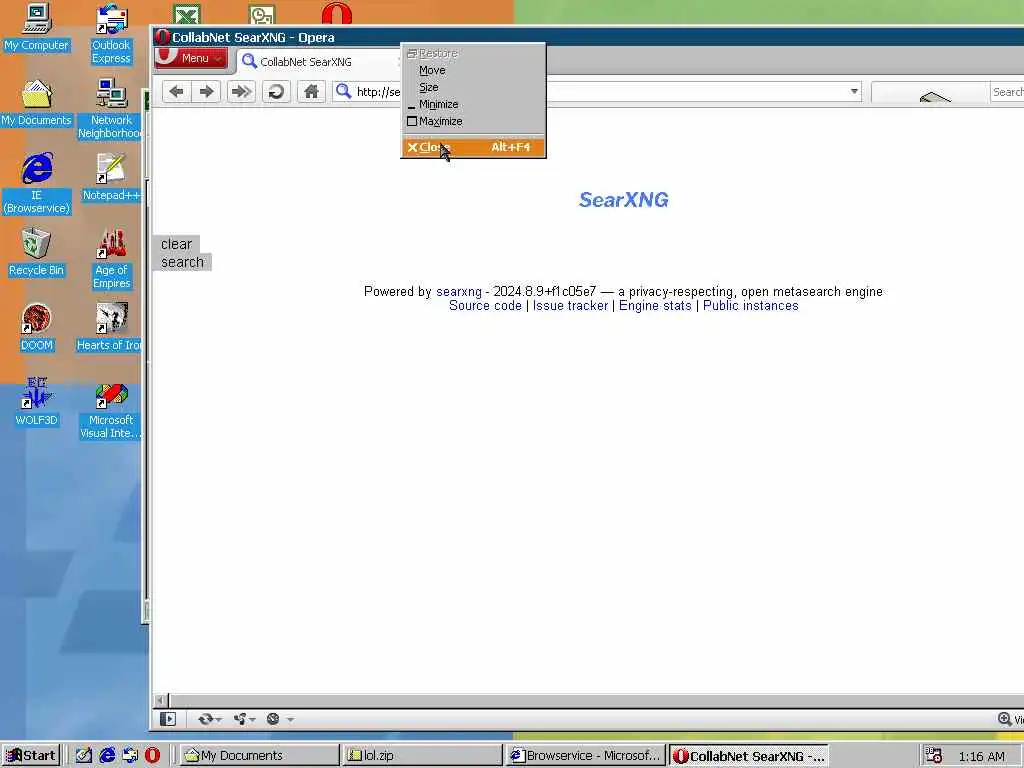Choose Minimize in the window system menu

(x=473, y=104)
